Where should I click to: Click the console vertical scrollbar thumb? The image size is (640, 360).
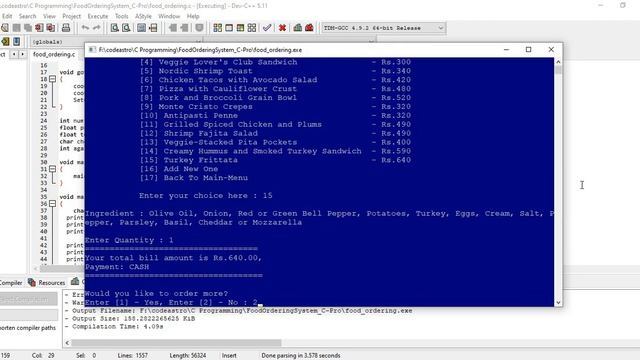pos(558,70)
